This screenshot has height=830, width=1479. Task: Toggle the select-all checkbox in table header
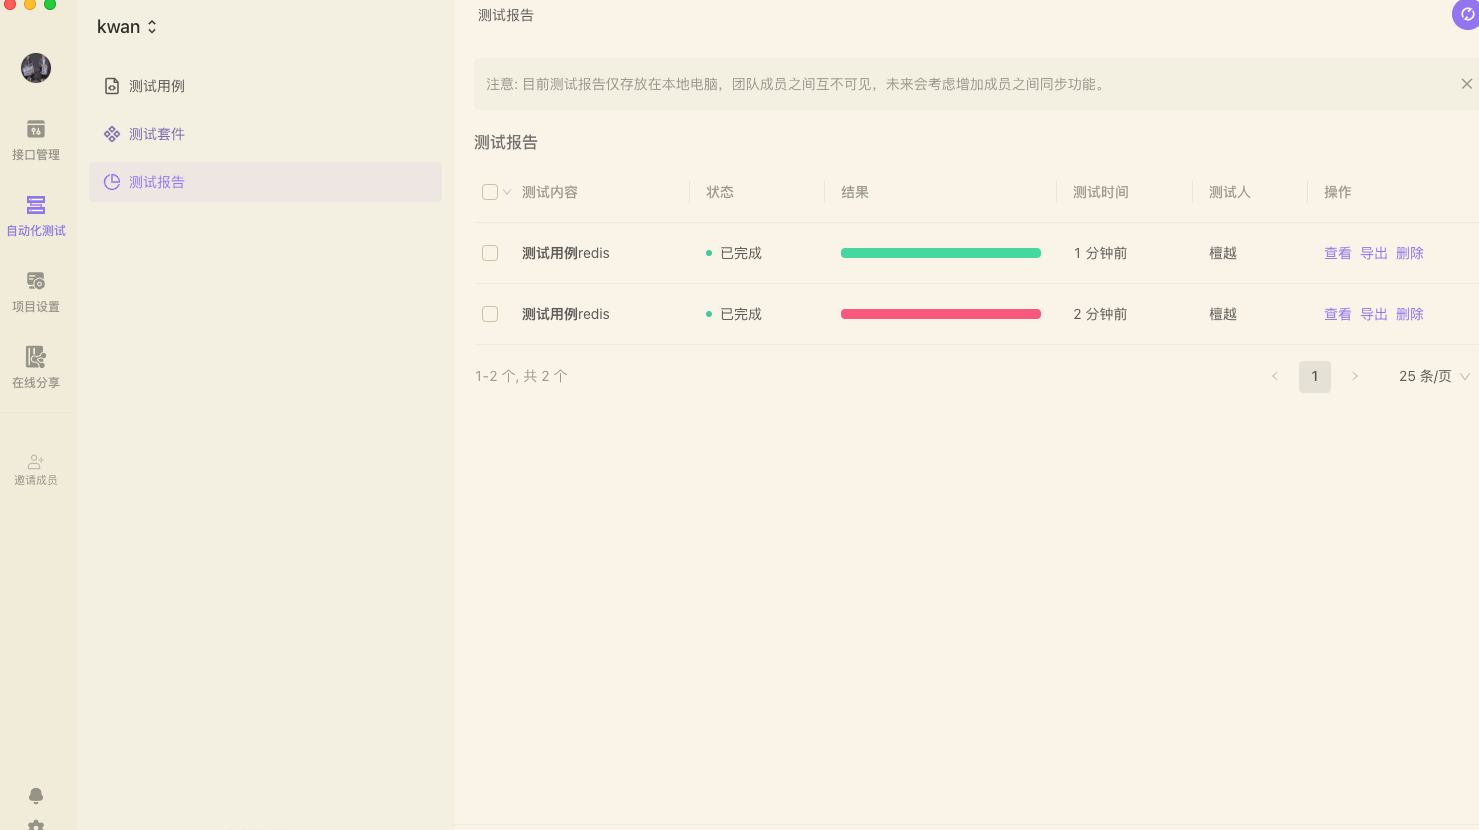pyautogui.click(x=490, y=192)
